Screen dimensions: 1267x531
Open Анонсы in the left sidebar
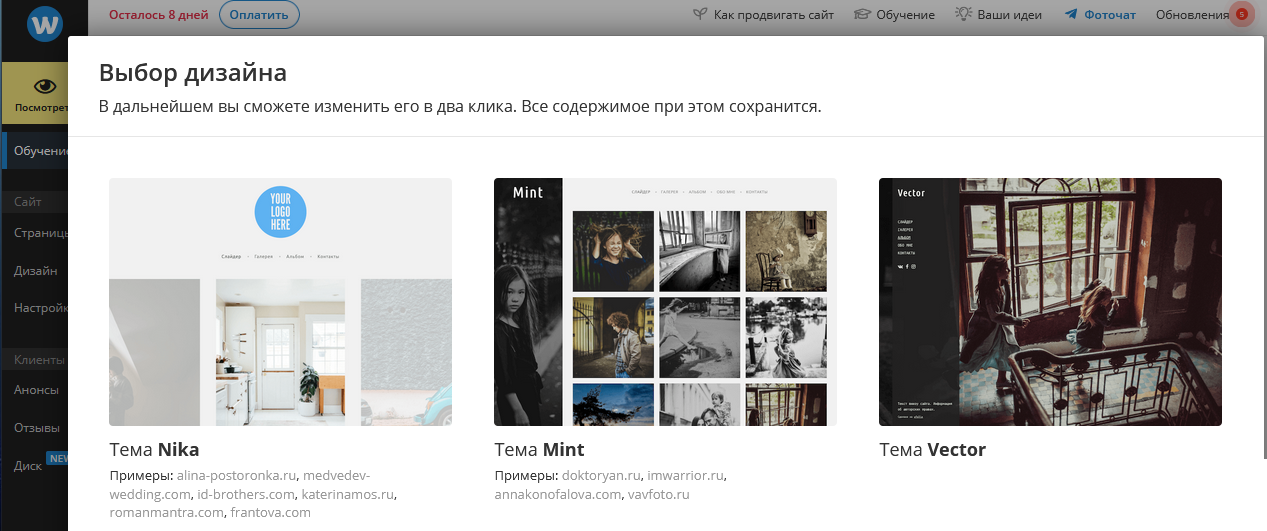[x=36, y=390]
